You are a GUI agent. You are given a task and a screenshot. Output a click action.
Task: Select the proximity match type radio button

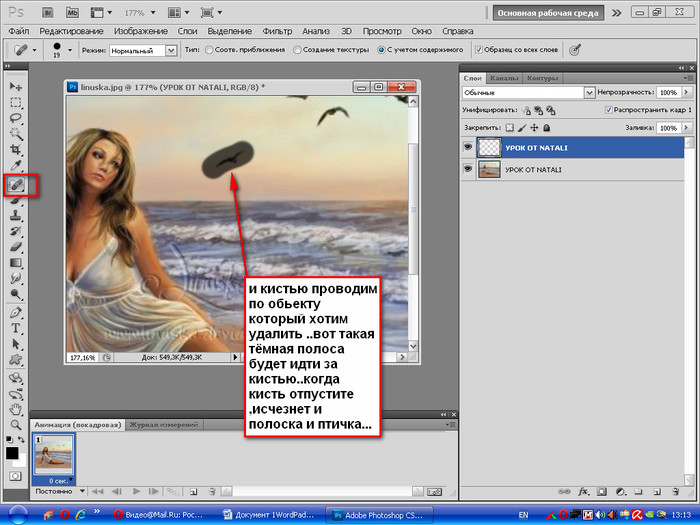point(209,50)
